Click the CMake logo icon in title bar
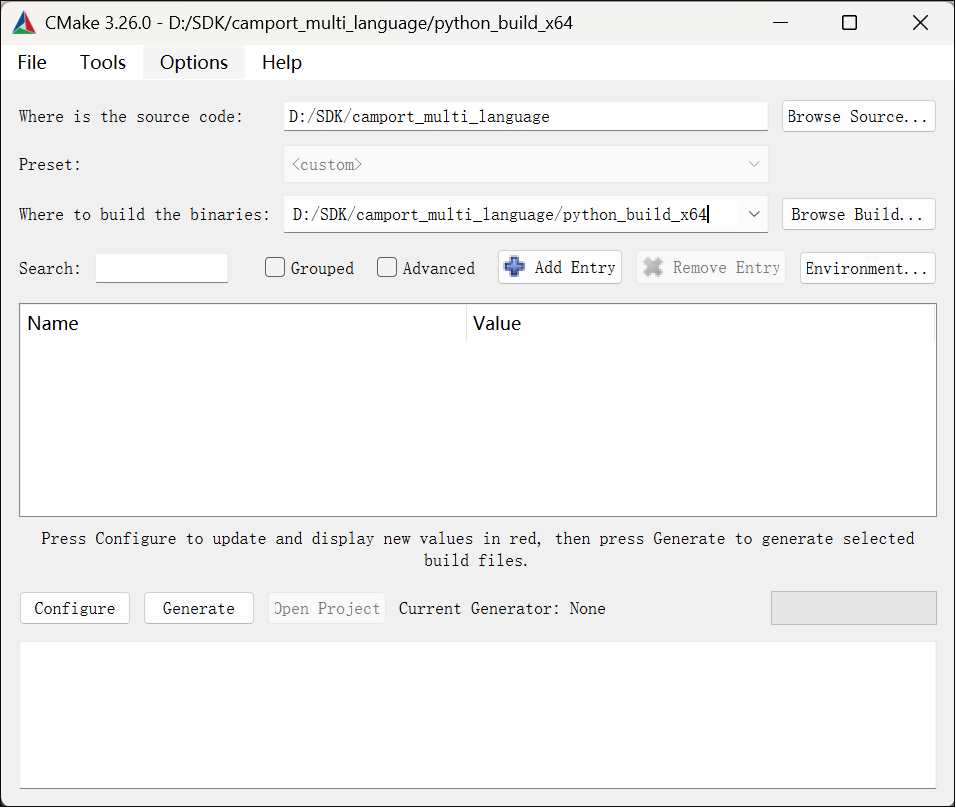 pyautogui.click(x=24, y=23)
